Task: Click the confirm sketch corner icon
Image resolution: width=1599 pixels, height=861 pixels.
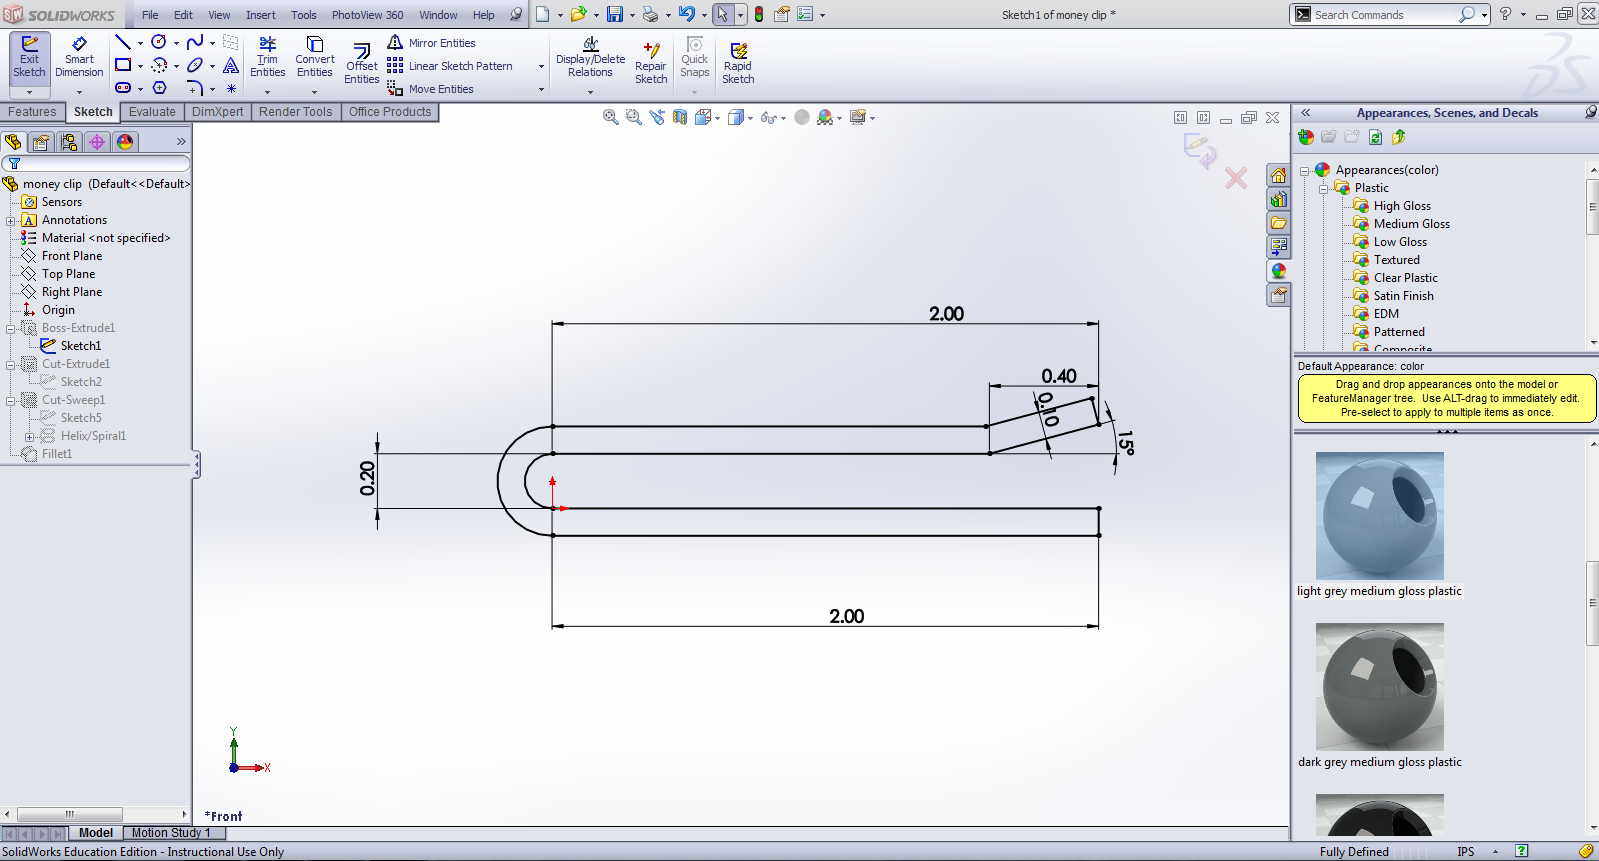Action: (x=1199, y=150)
